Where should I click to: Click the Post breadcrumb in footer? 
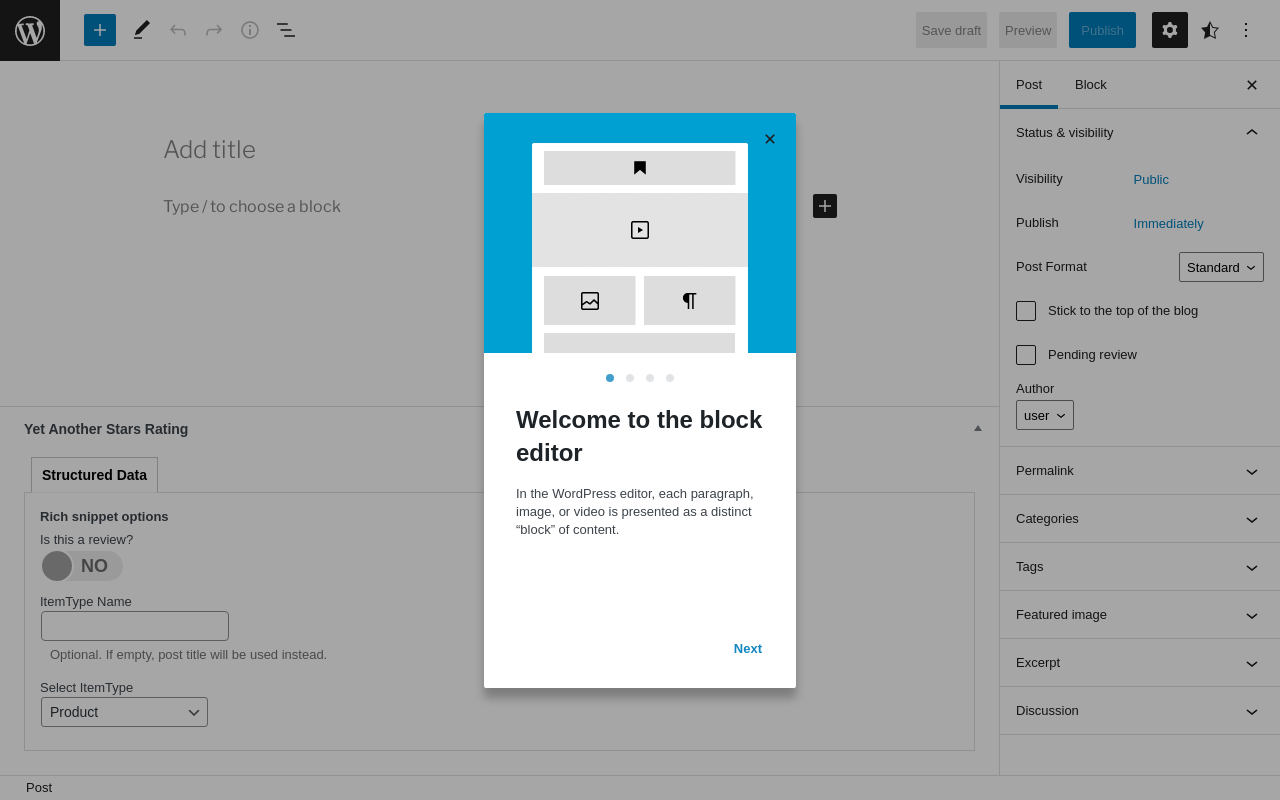(39, 787)
